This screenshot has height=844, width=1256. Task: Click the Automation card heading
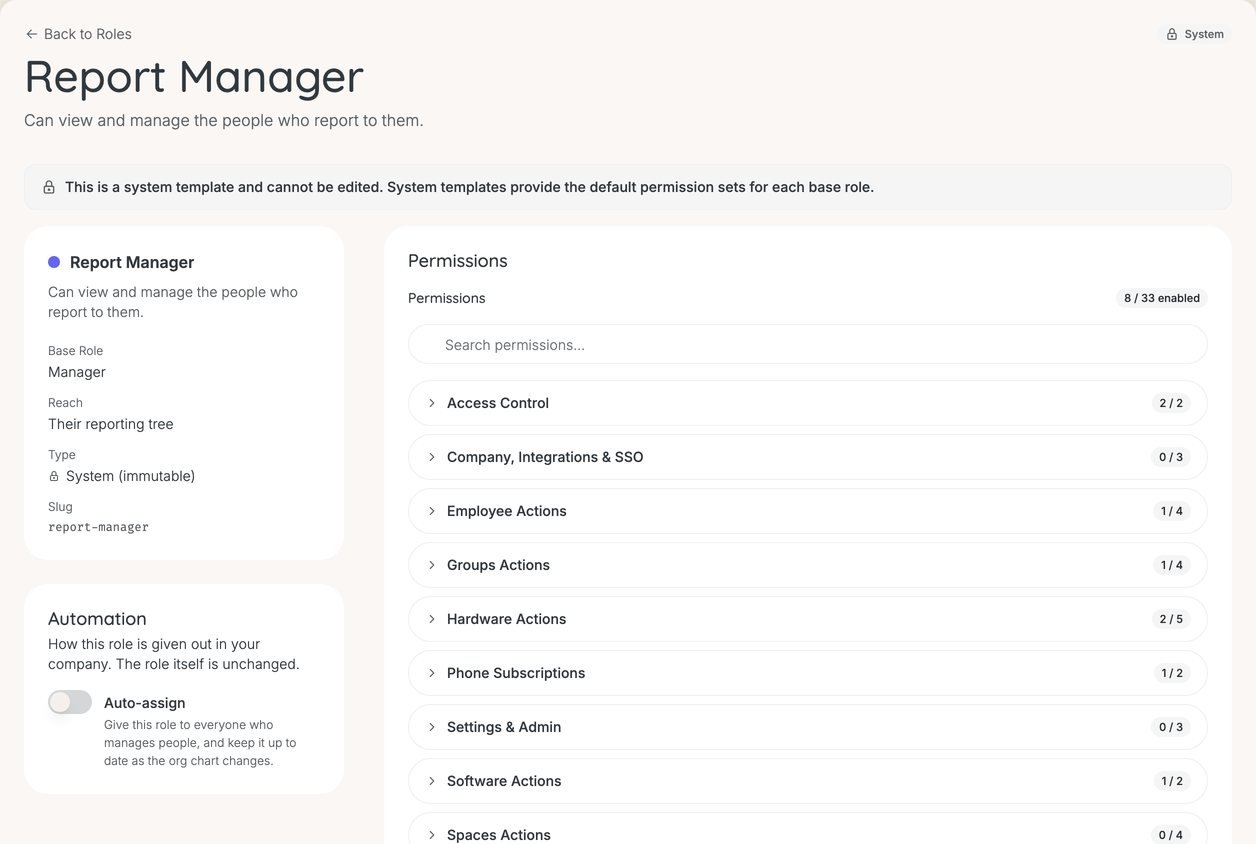pyautogui.click(x=97, y=619)
